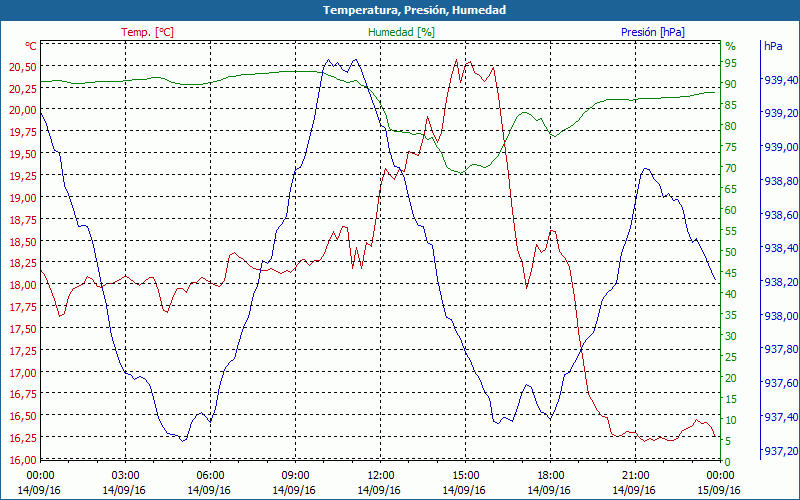
Task: Click the 15:00 time axis label
Action: click(x=466, y=476)
